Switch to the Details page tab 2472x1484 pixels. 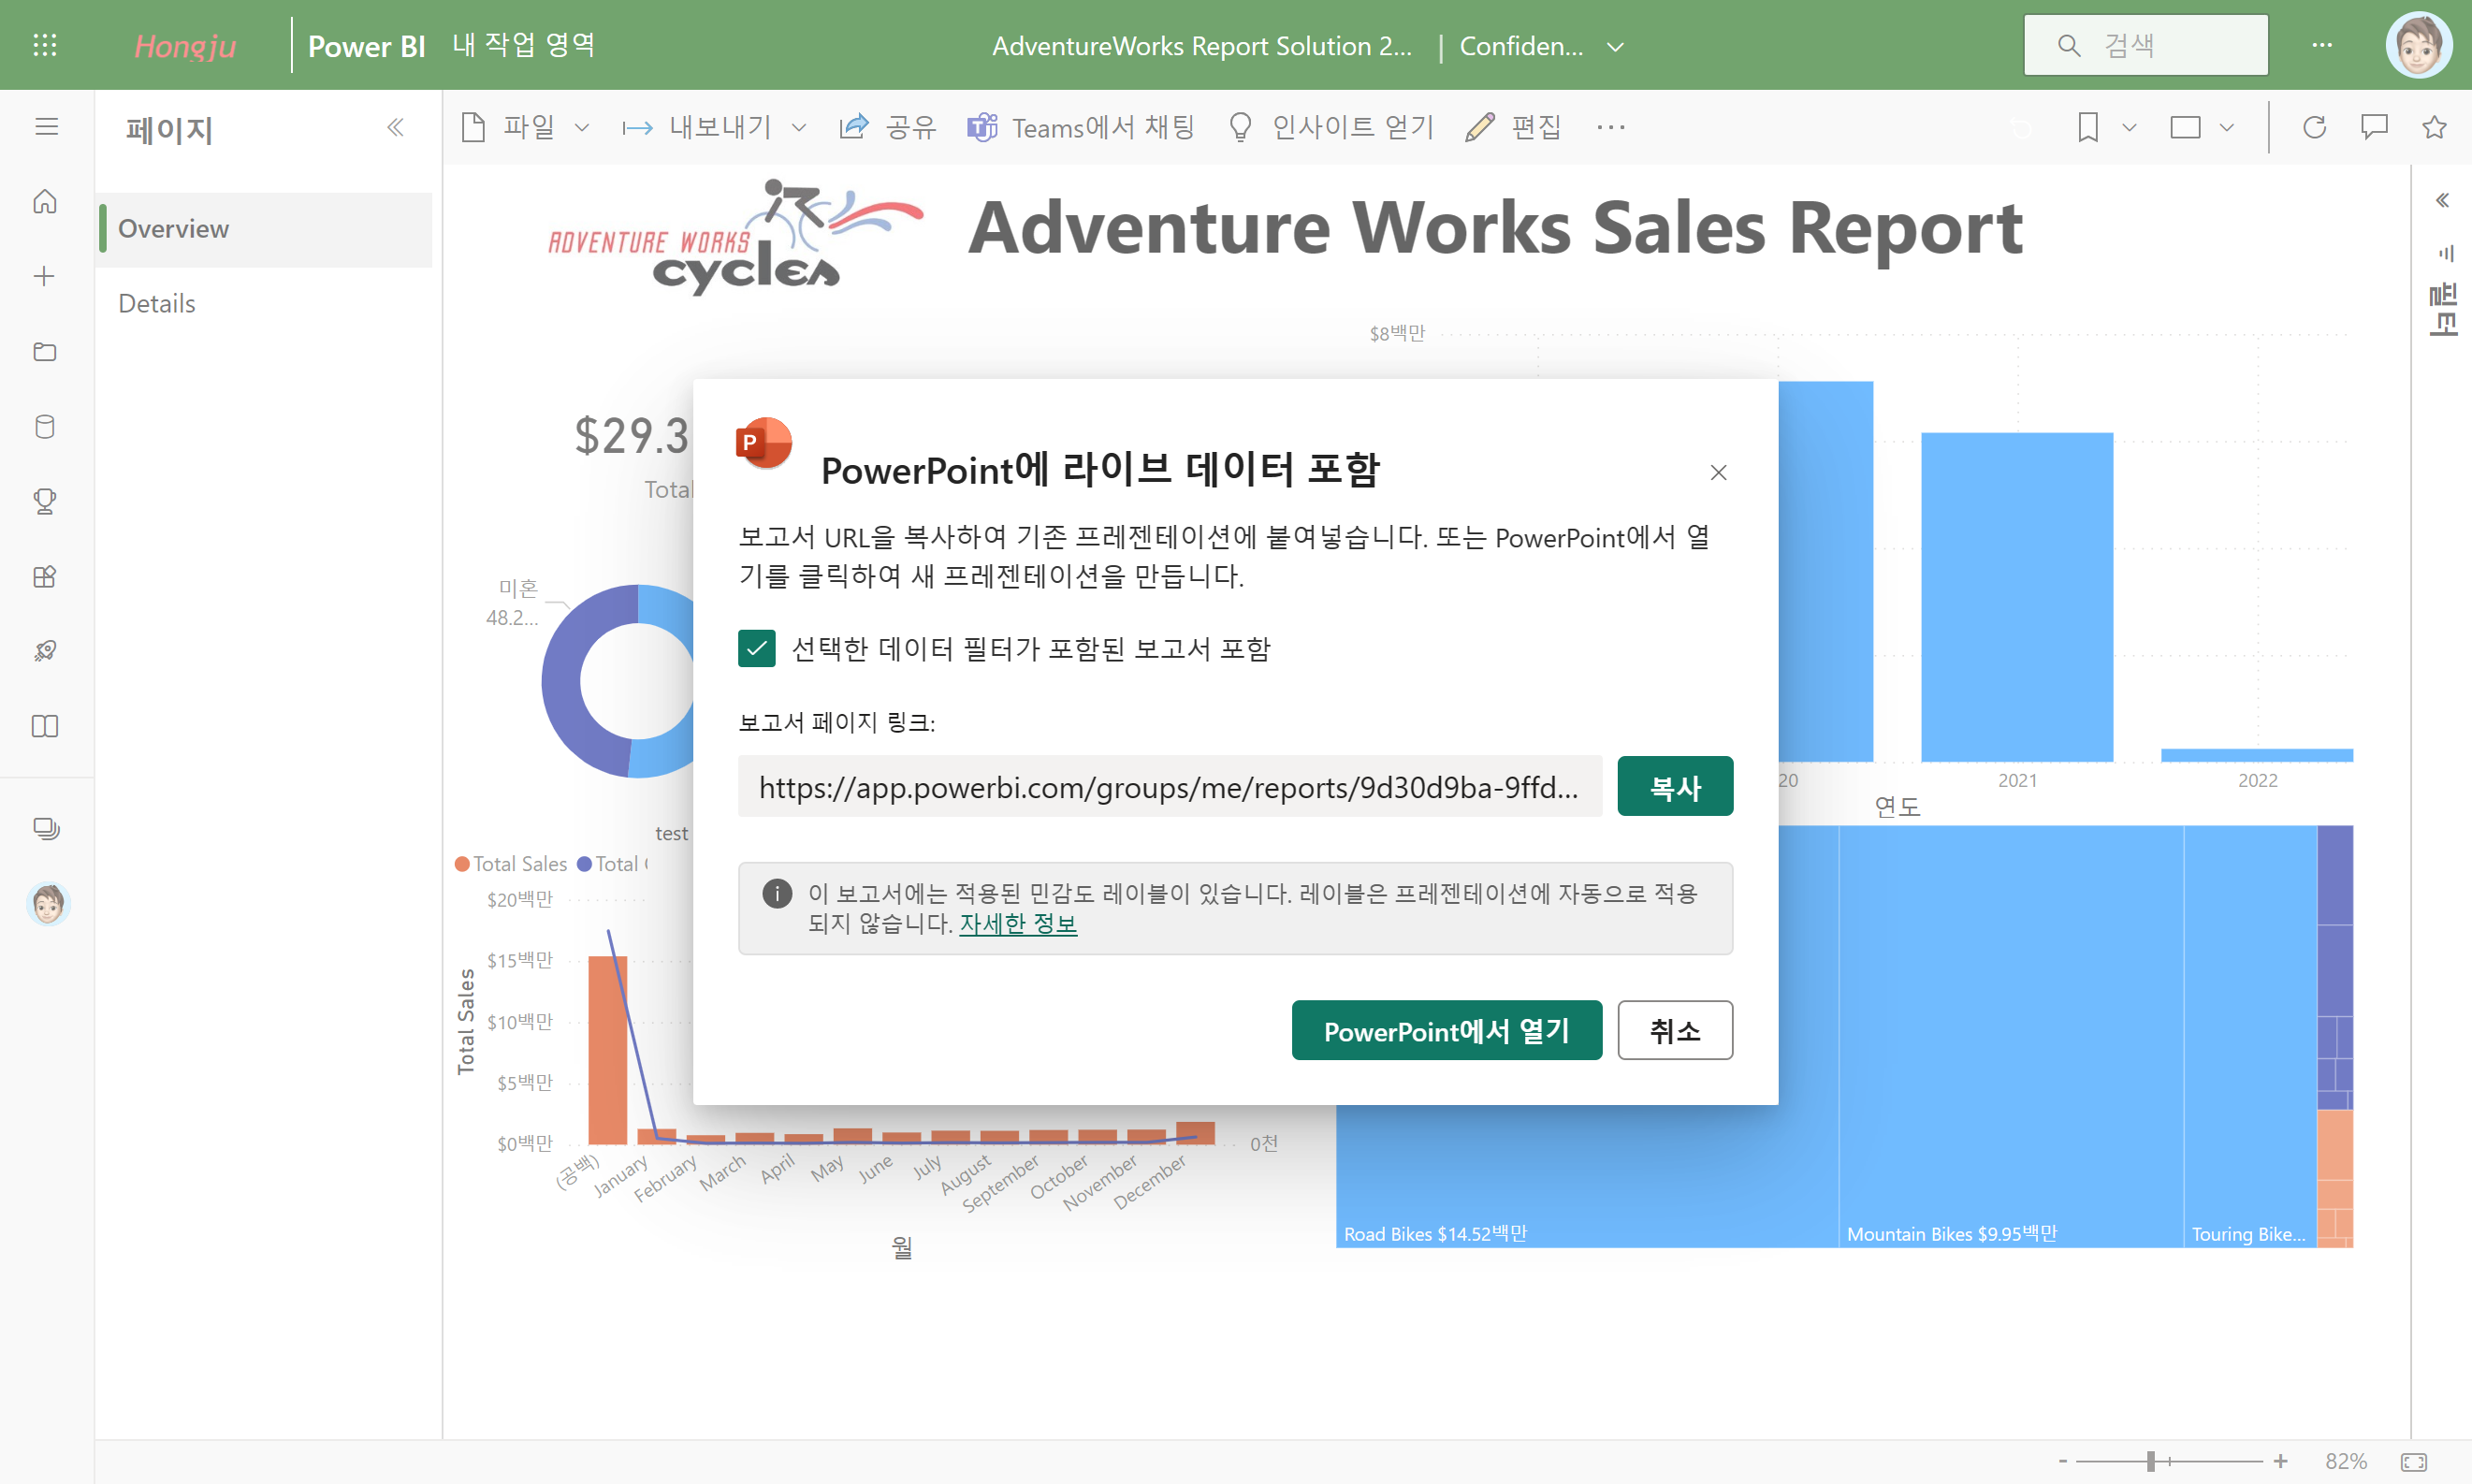157,303
